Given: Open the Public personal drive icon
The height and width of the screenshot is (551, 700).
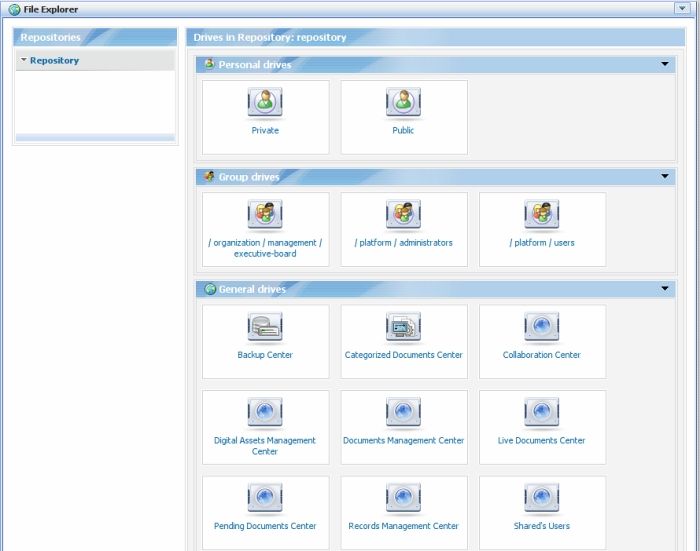Looking at the screenshot, I should [x=404, y=103].
